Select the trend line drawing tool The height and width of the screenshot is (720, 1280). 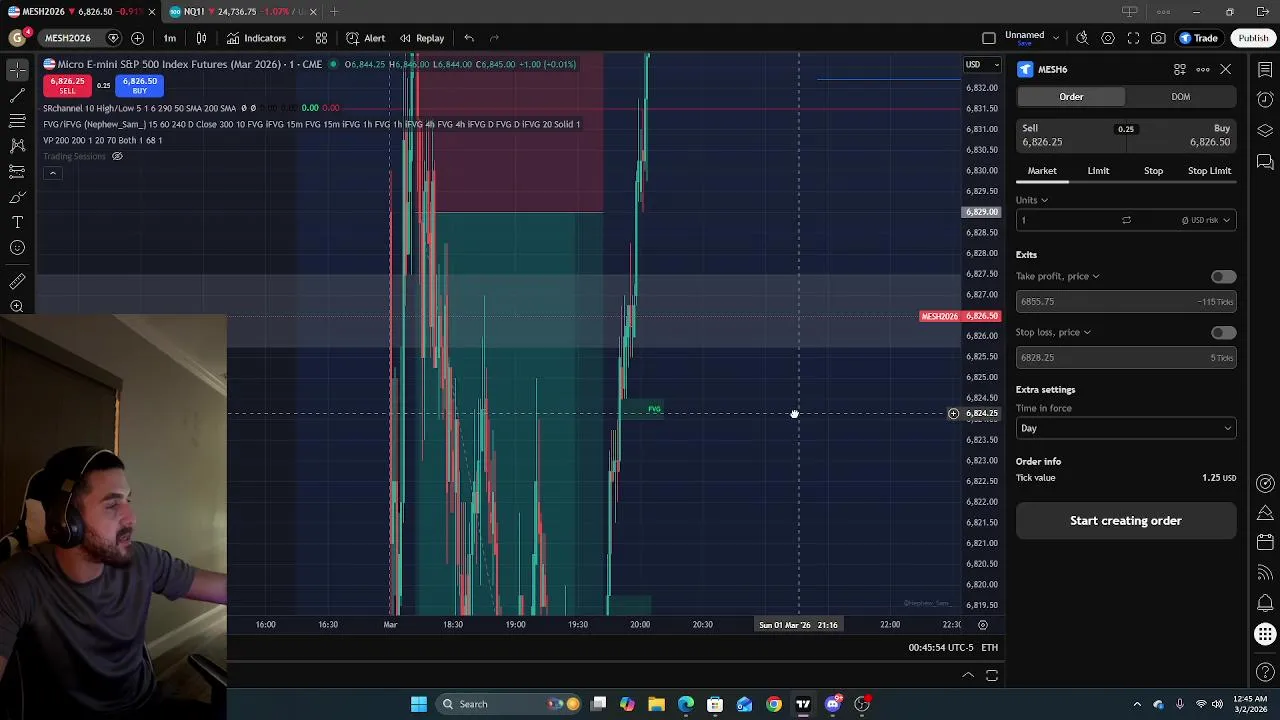17,95
